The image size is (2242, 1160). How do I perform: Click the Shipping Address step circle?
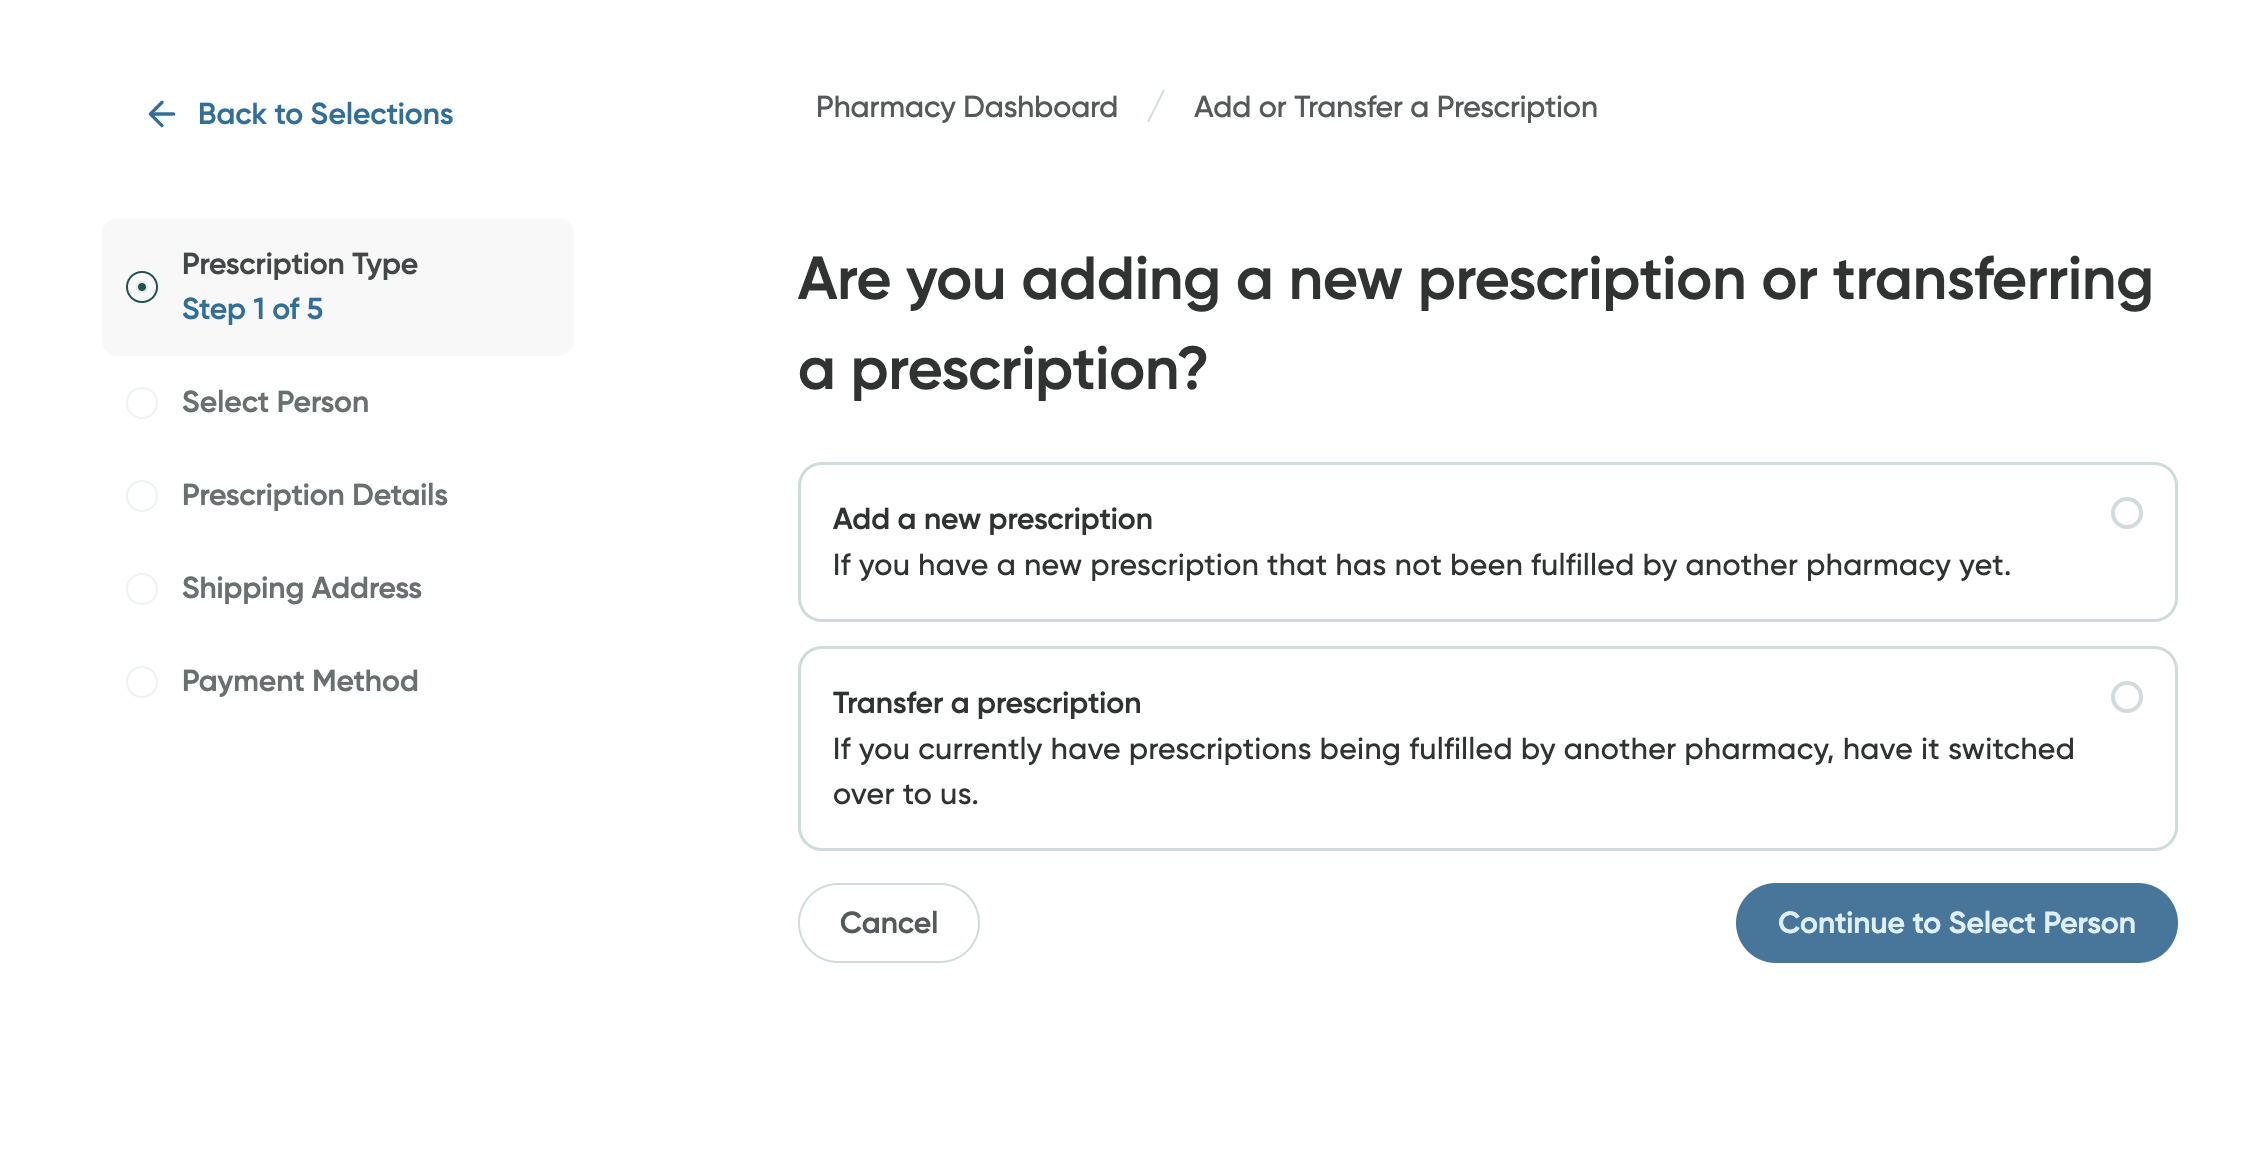143,589
